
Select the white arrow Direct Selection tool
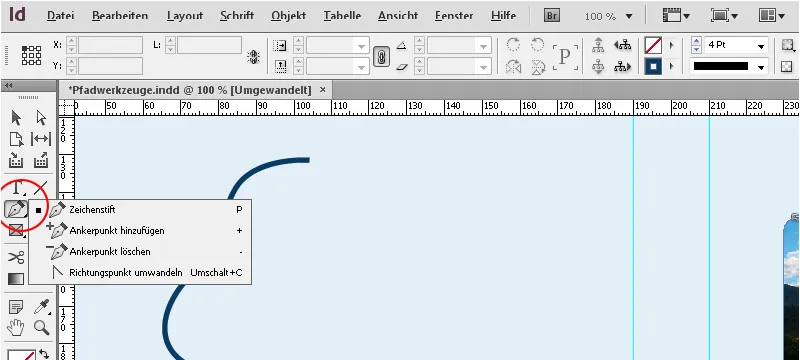click(x=41, y=118)
